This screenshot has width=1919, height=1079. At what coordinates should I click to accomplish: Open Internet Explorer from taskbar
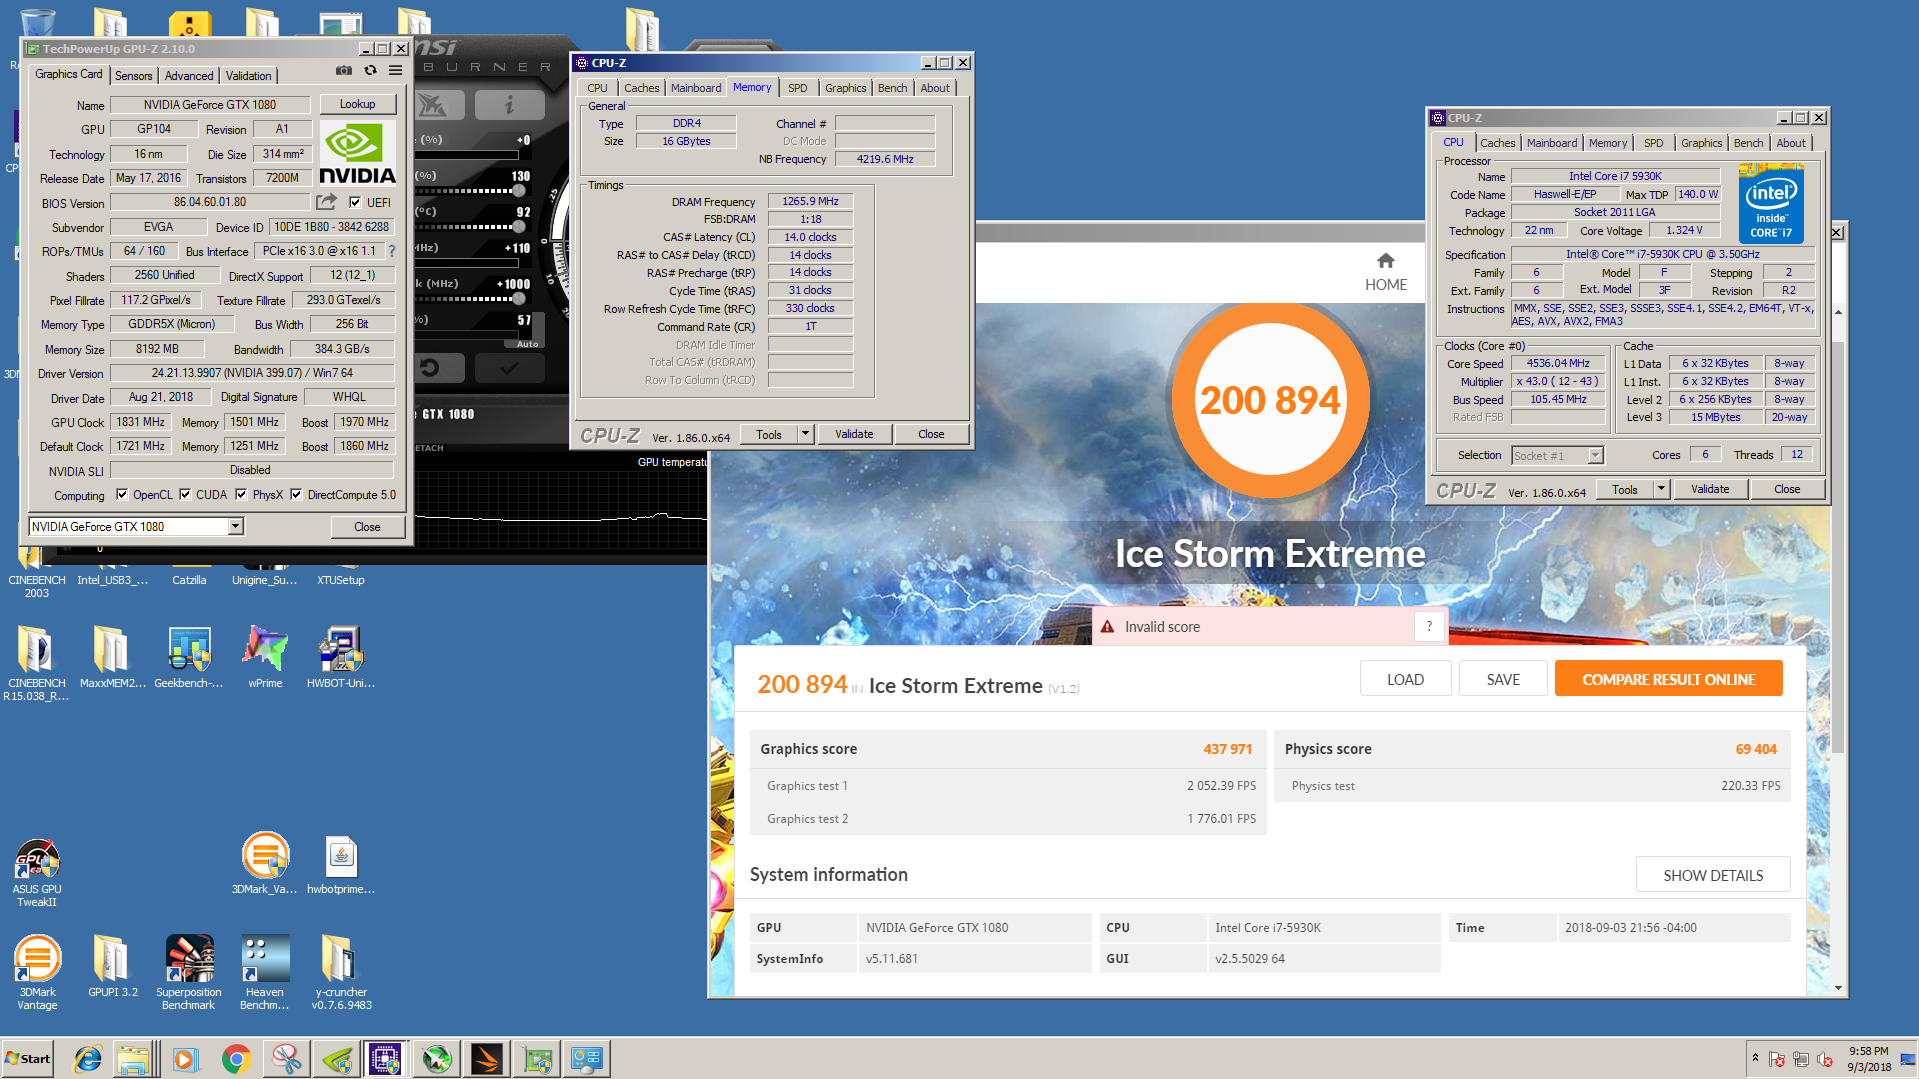(x=88, y=1059)
